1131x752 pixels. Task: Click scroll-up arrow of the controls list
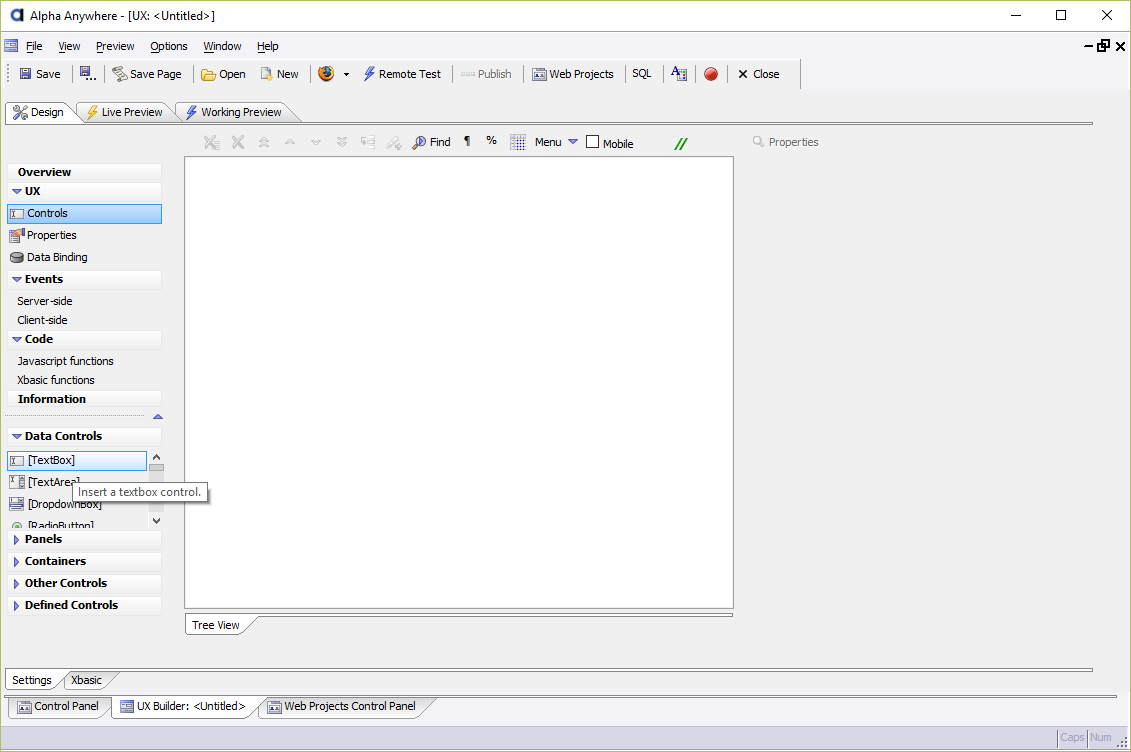coord(157,458)
